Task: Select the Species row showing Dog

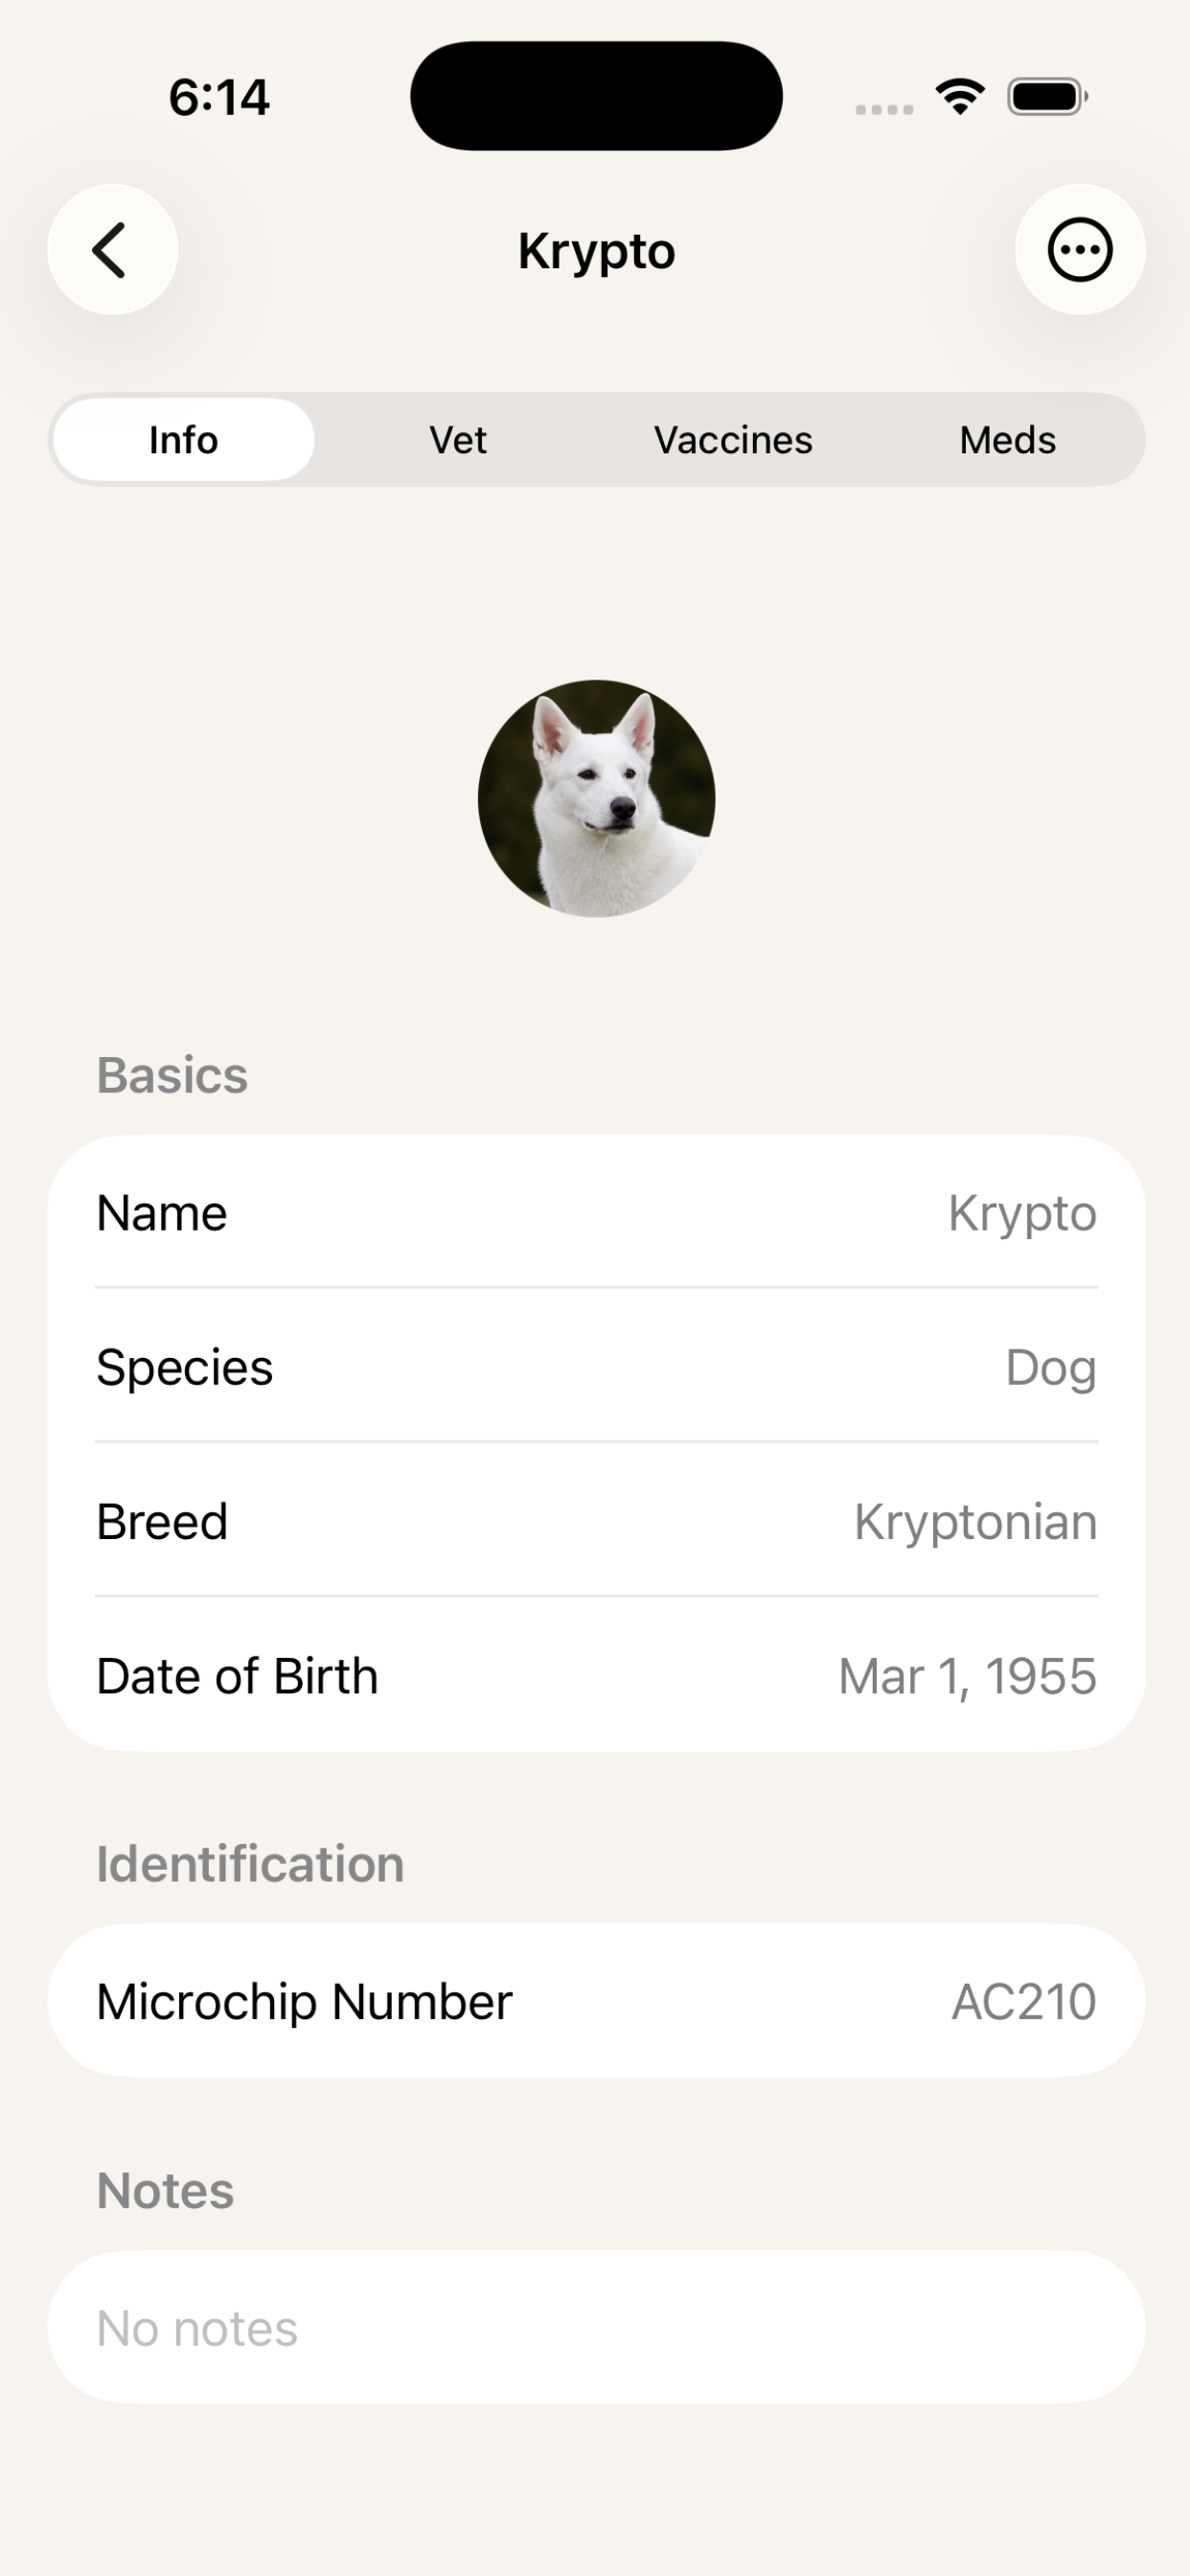Action: (x=596, y=1366)
